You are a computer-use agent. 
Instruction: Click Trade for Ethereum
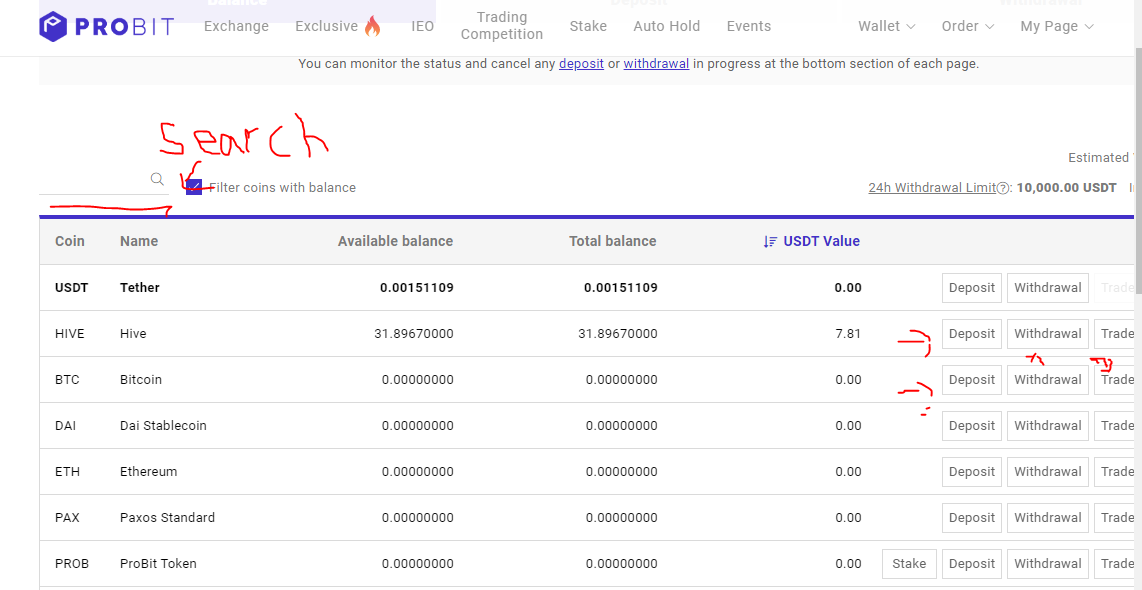point(1115,471)
